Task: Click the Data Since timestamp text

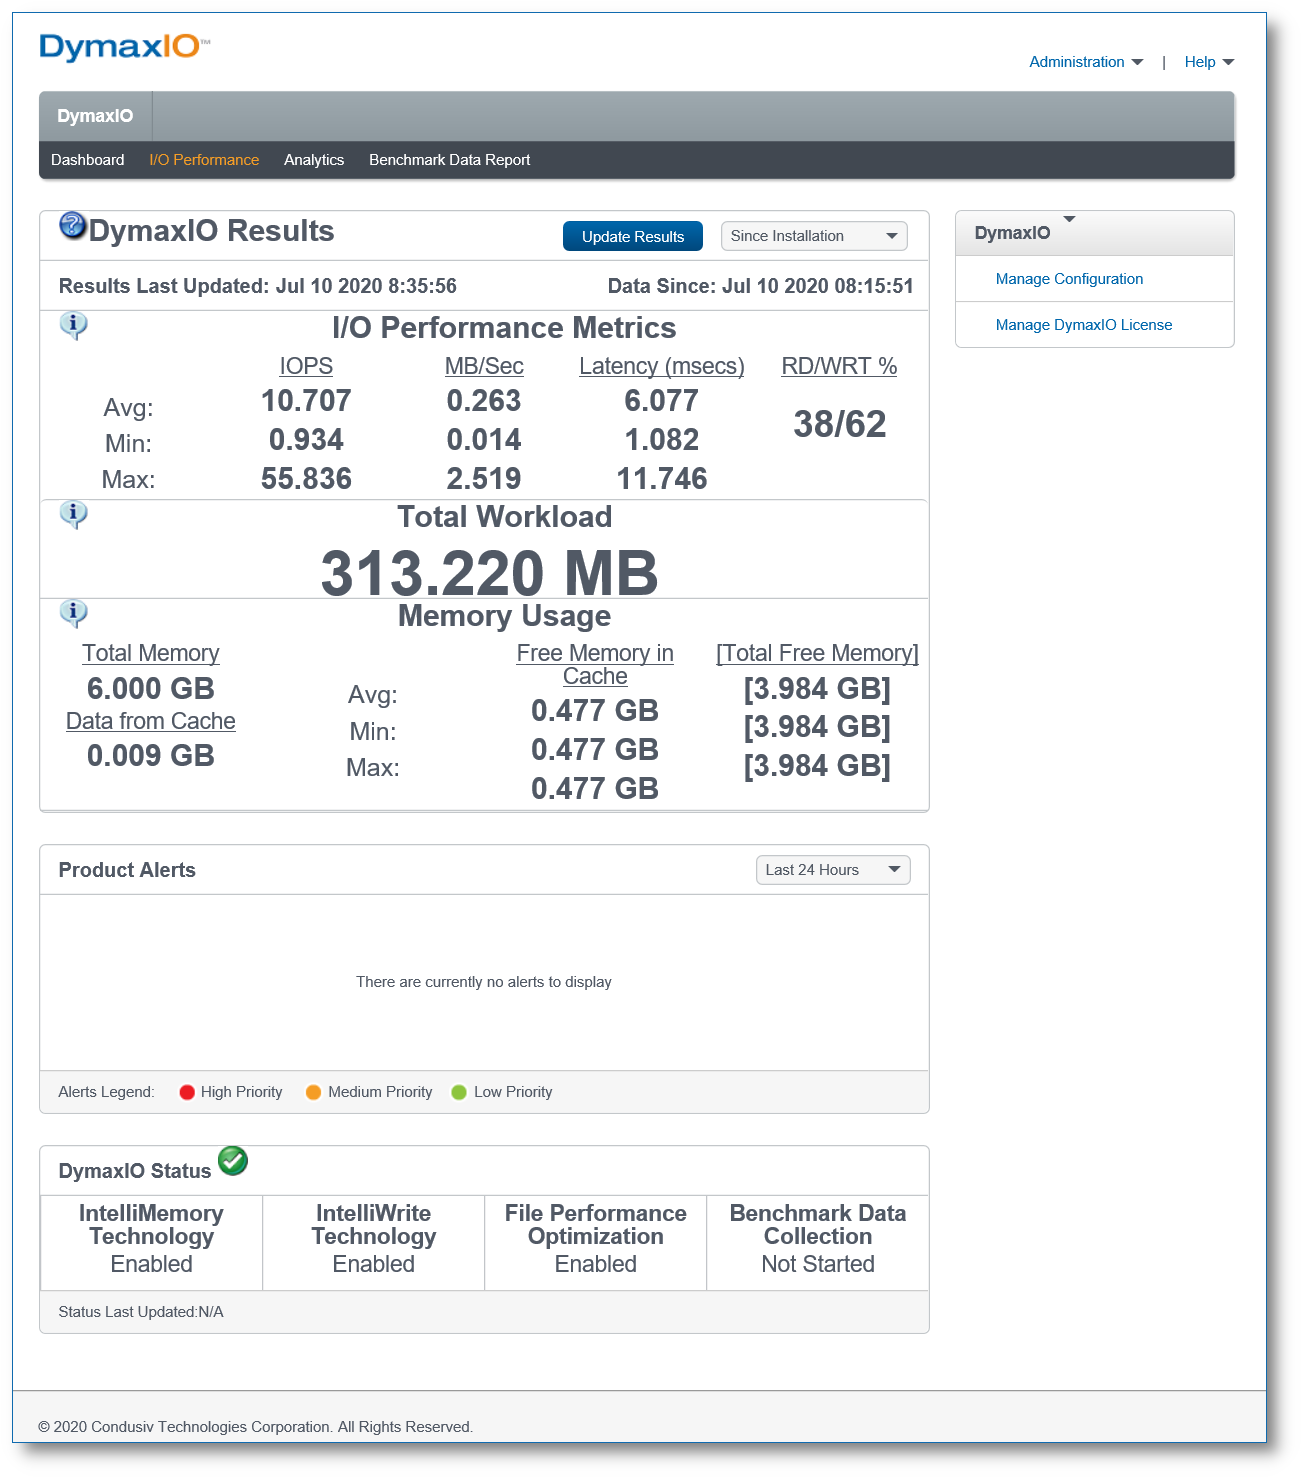Action: click(761, 286)
